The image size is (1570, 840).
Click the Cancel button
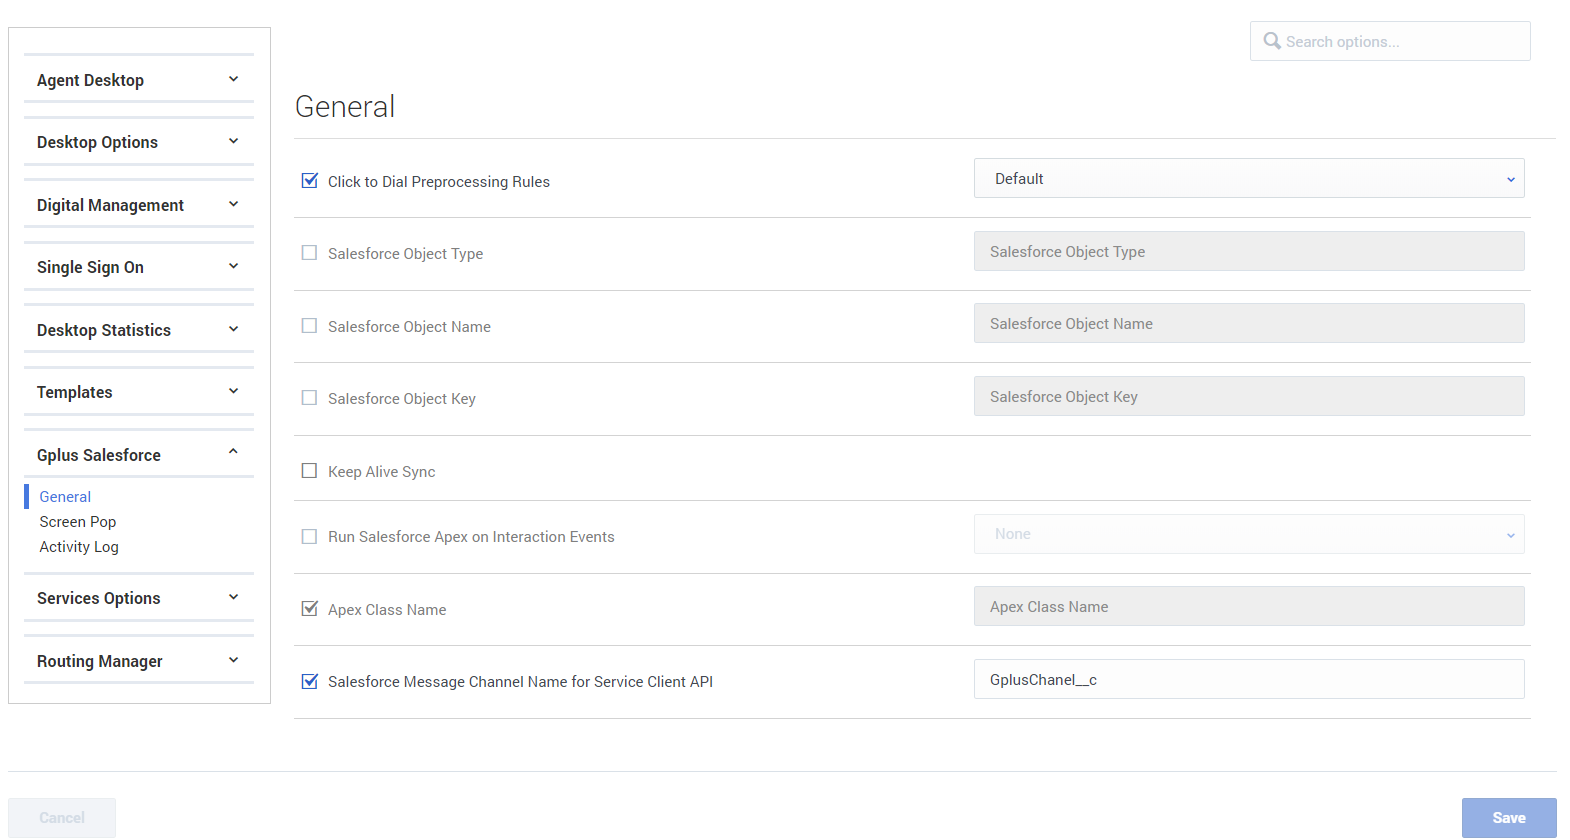coord(62,818)
